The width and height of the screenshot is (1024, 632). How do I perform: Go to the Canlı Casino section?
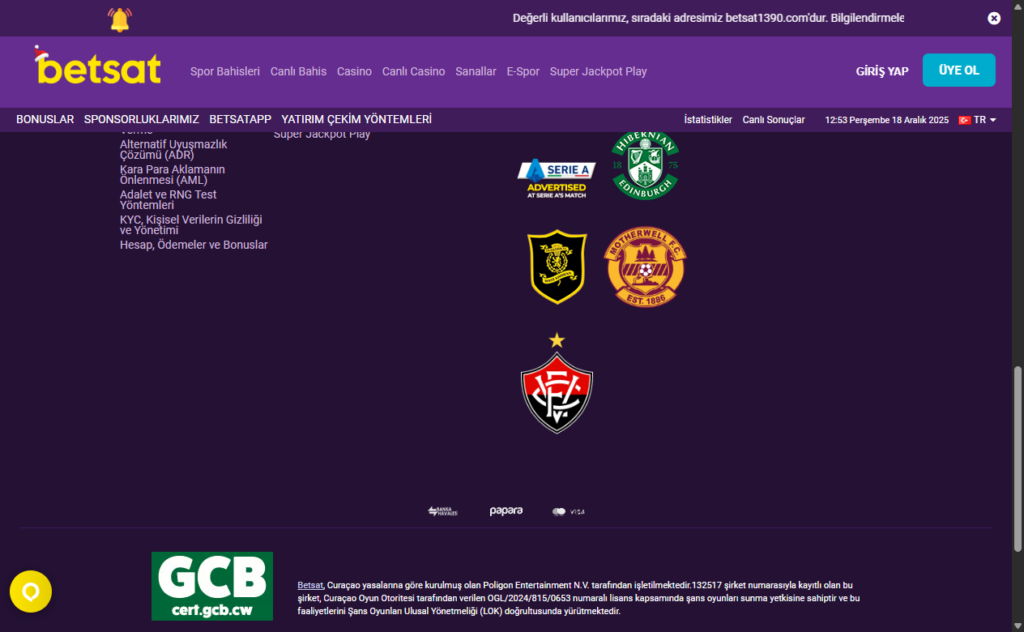click(x=413, y=72)
